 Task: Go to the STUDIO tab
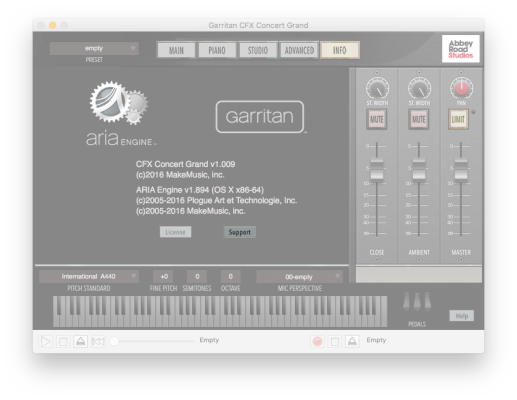258,50
